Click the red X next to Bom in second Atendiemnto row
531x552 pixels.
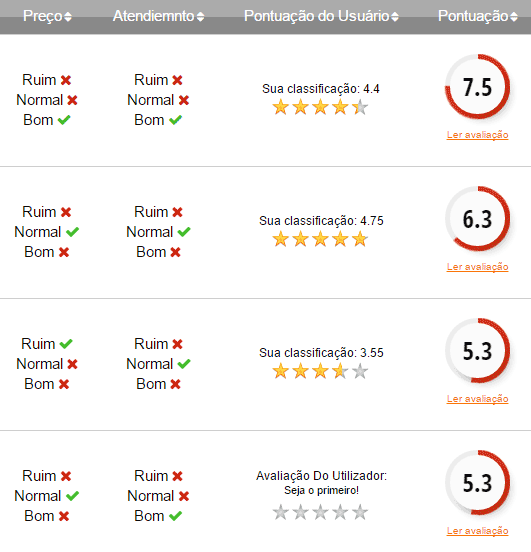[175, 252]
